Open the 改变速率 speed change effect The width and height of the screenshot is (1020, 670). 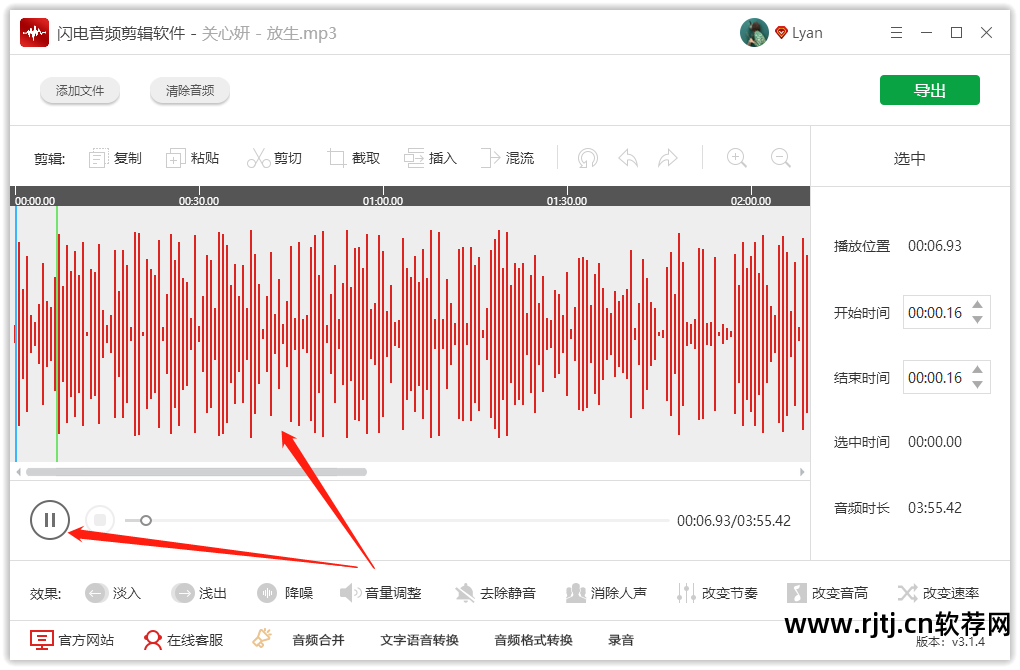(x=938, y=592)
